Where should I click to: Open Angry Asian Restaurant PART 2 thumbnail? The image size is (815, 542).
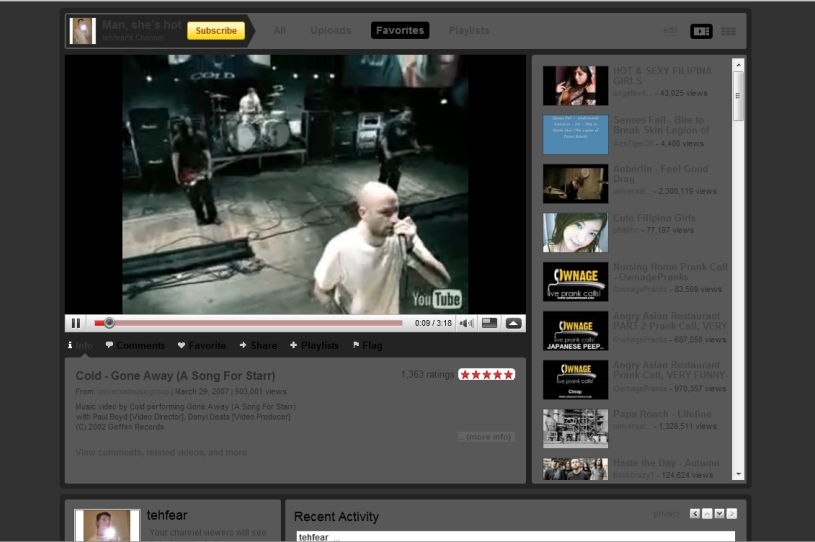tap(575, 331)
